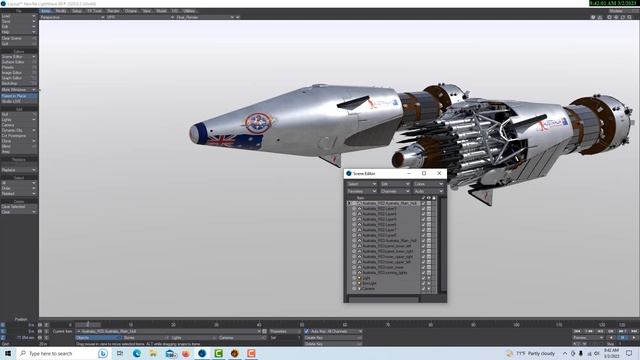Click the orange C application taskbar icon
The image size is (640, 360).
[x=251, y=353]
